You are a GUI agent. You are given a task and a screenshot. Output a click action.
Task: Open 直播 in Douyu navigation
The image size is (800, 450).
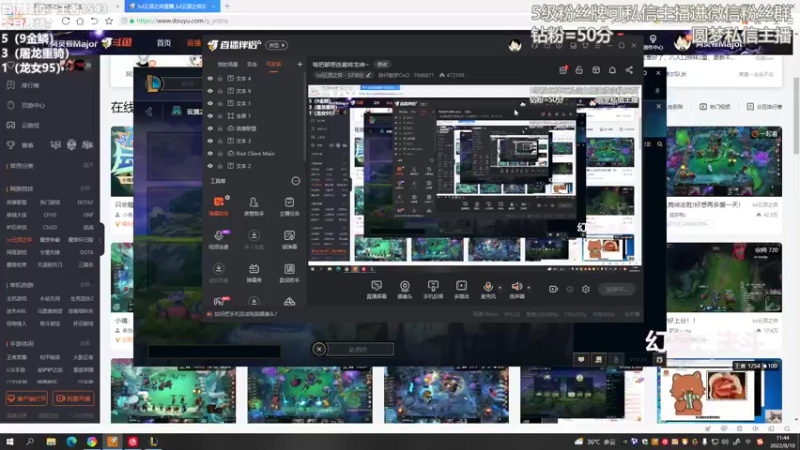194,43
